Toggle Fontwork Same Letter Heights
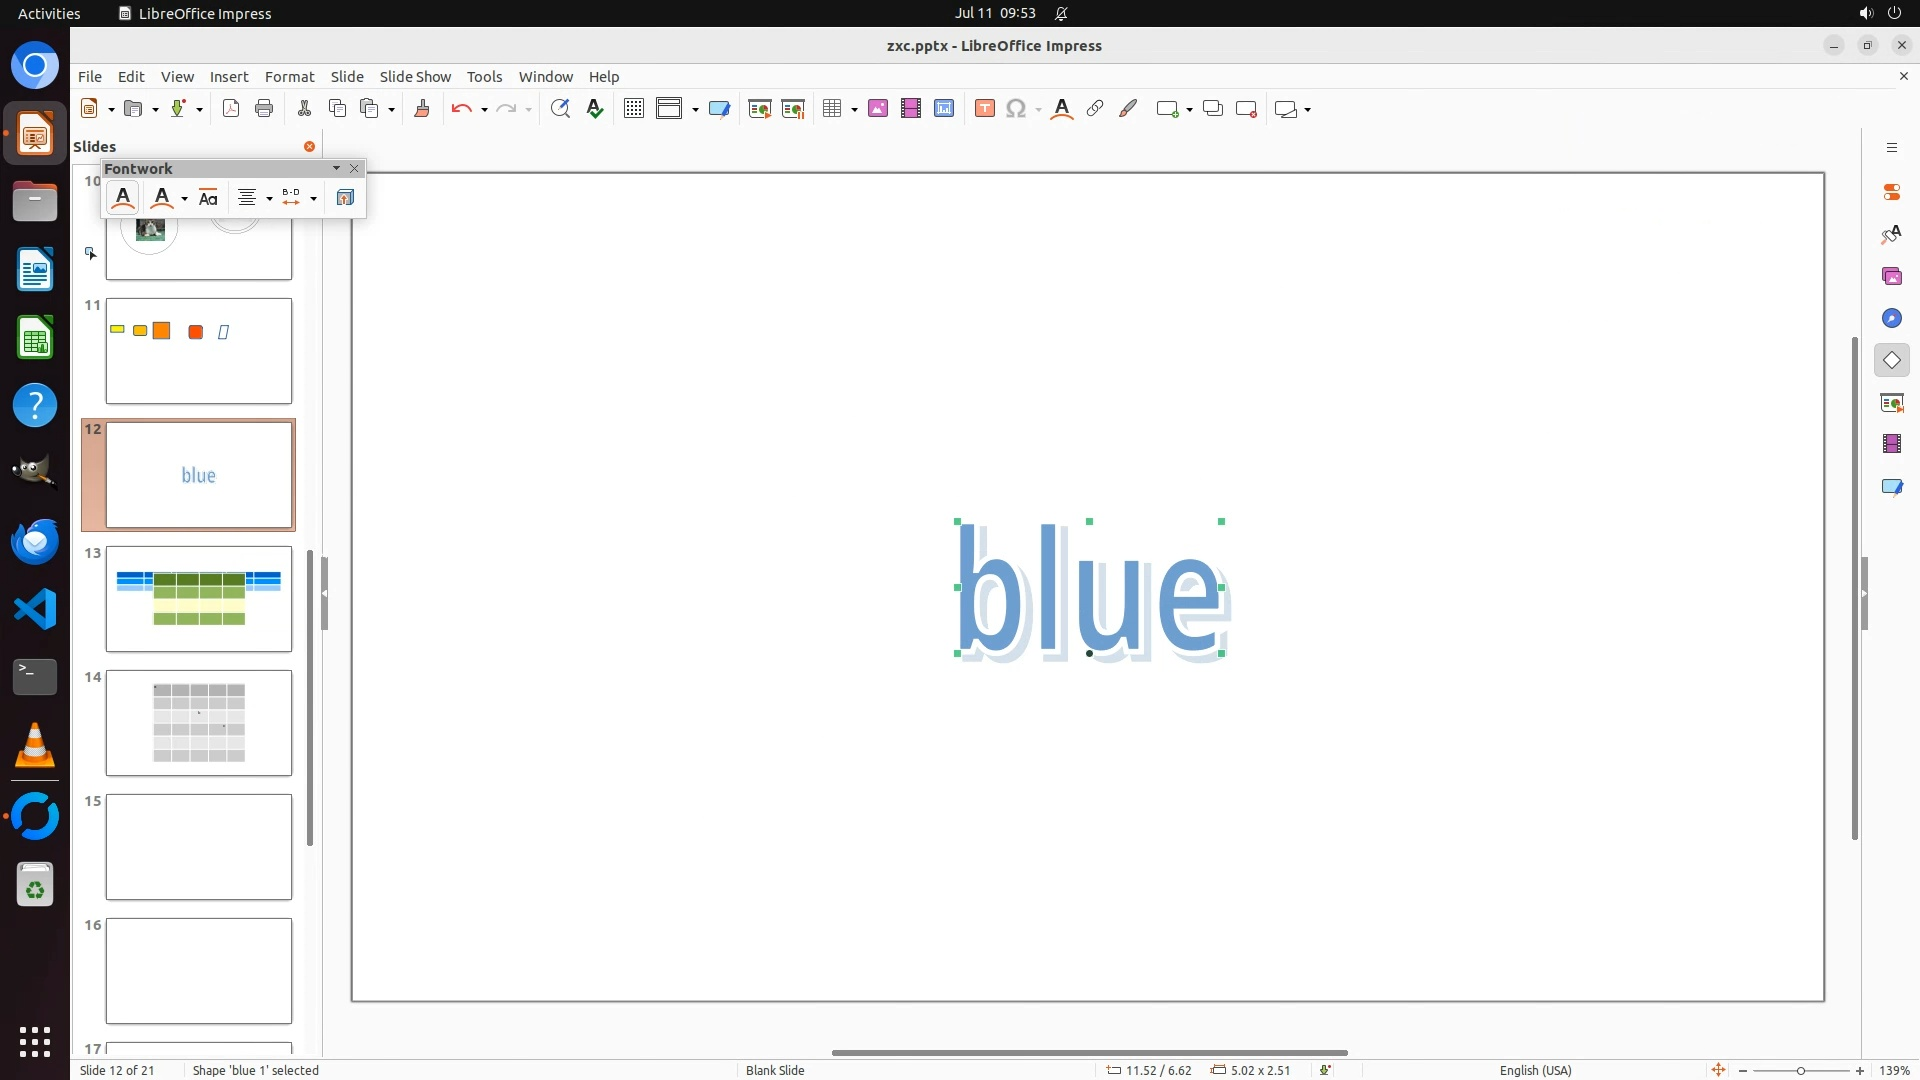 point(208,198)
